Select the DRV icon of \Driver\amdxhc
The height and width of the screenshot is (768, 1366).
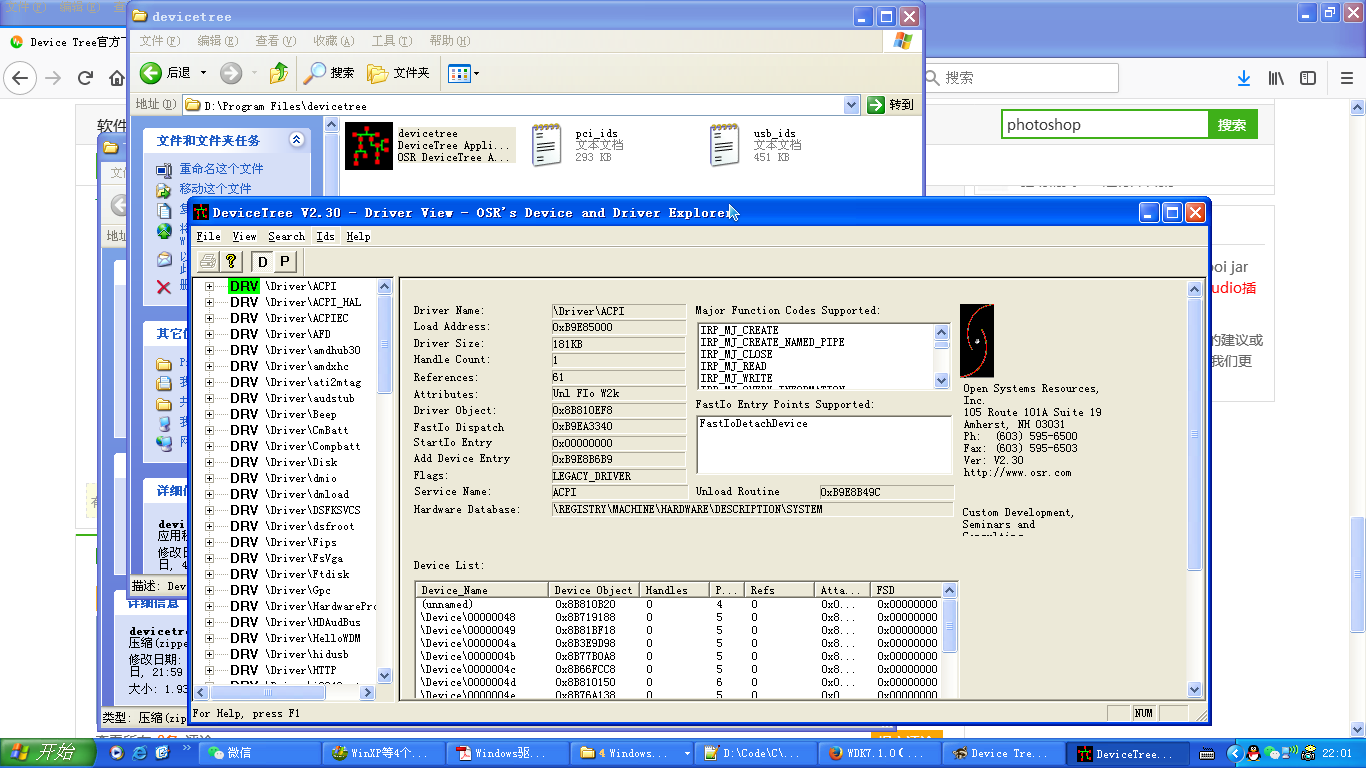click(244, 366)
